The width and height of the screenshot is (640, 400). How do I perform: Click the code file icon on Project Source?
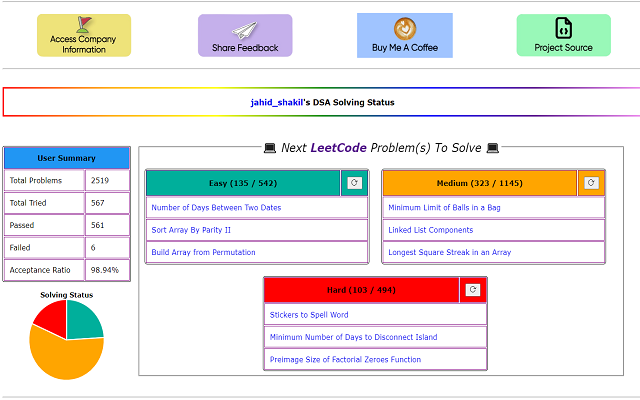[563, 28]
